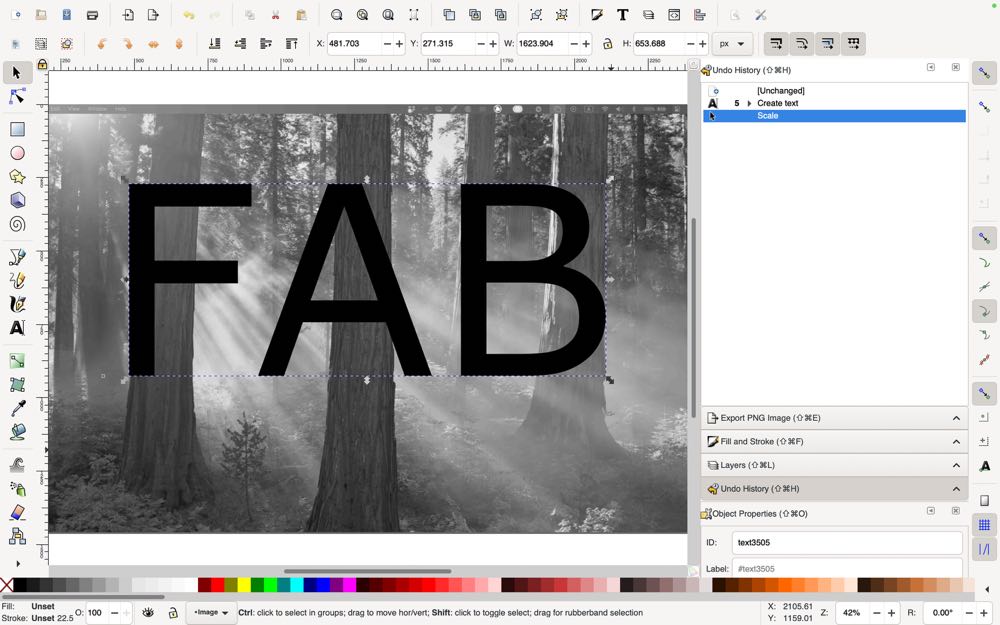Screen dimensions: 1000x625
Task: Open the px units dropdown
Action: (732, 43)
